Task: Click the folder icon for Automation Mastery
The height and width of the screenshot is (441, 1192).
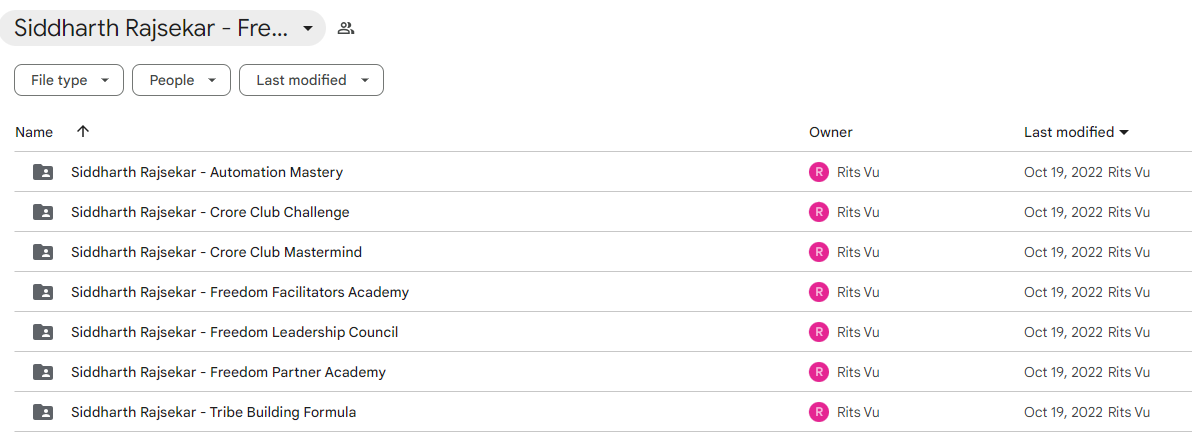Action: [x=43, y=173]
